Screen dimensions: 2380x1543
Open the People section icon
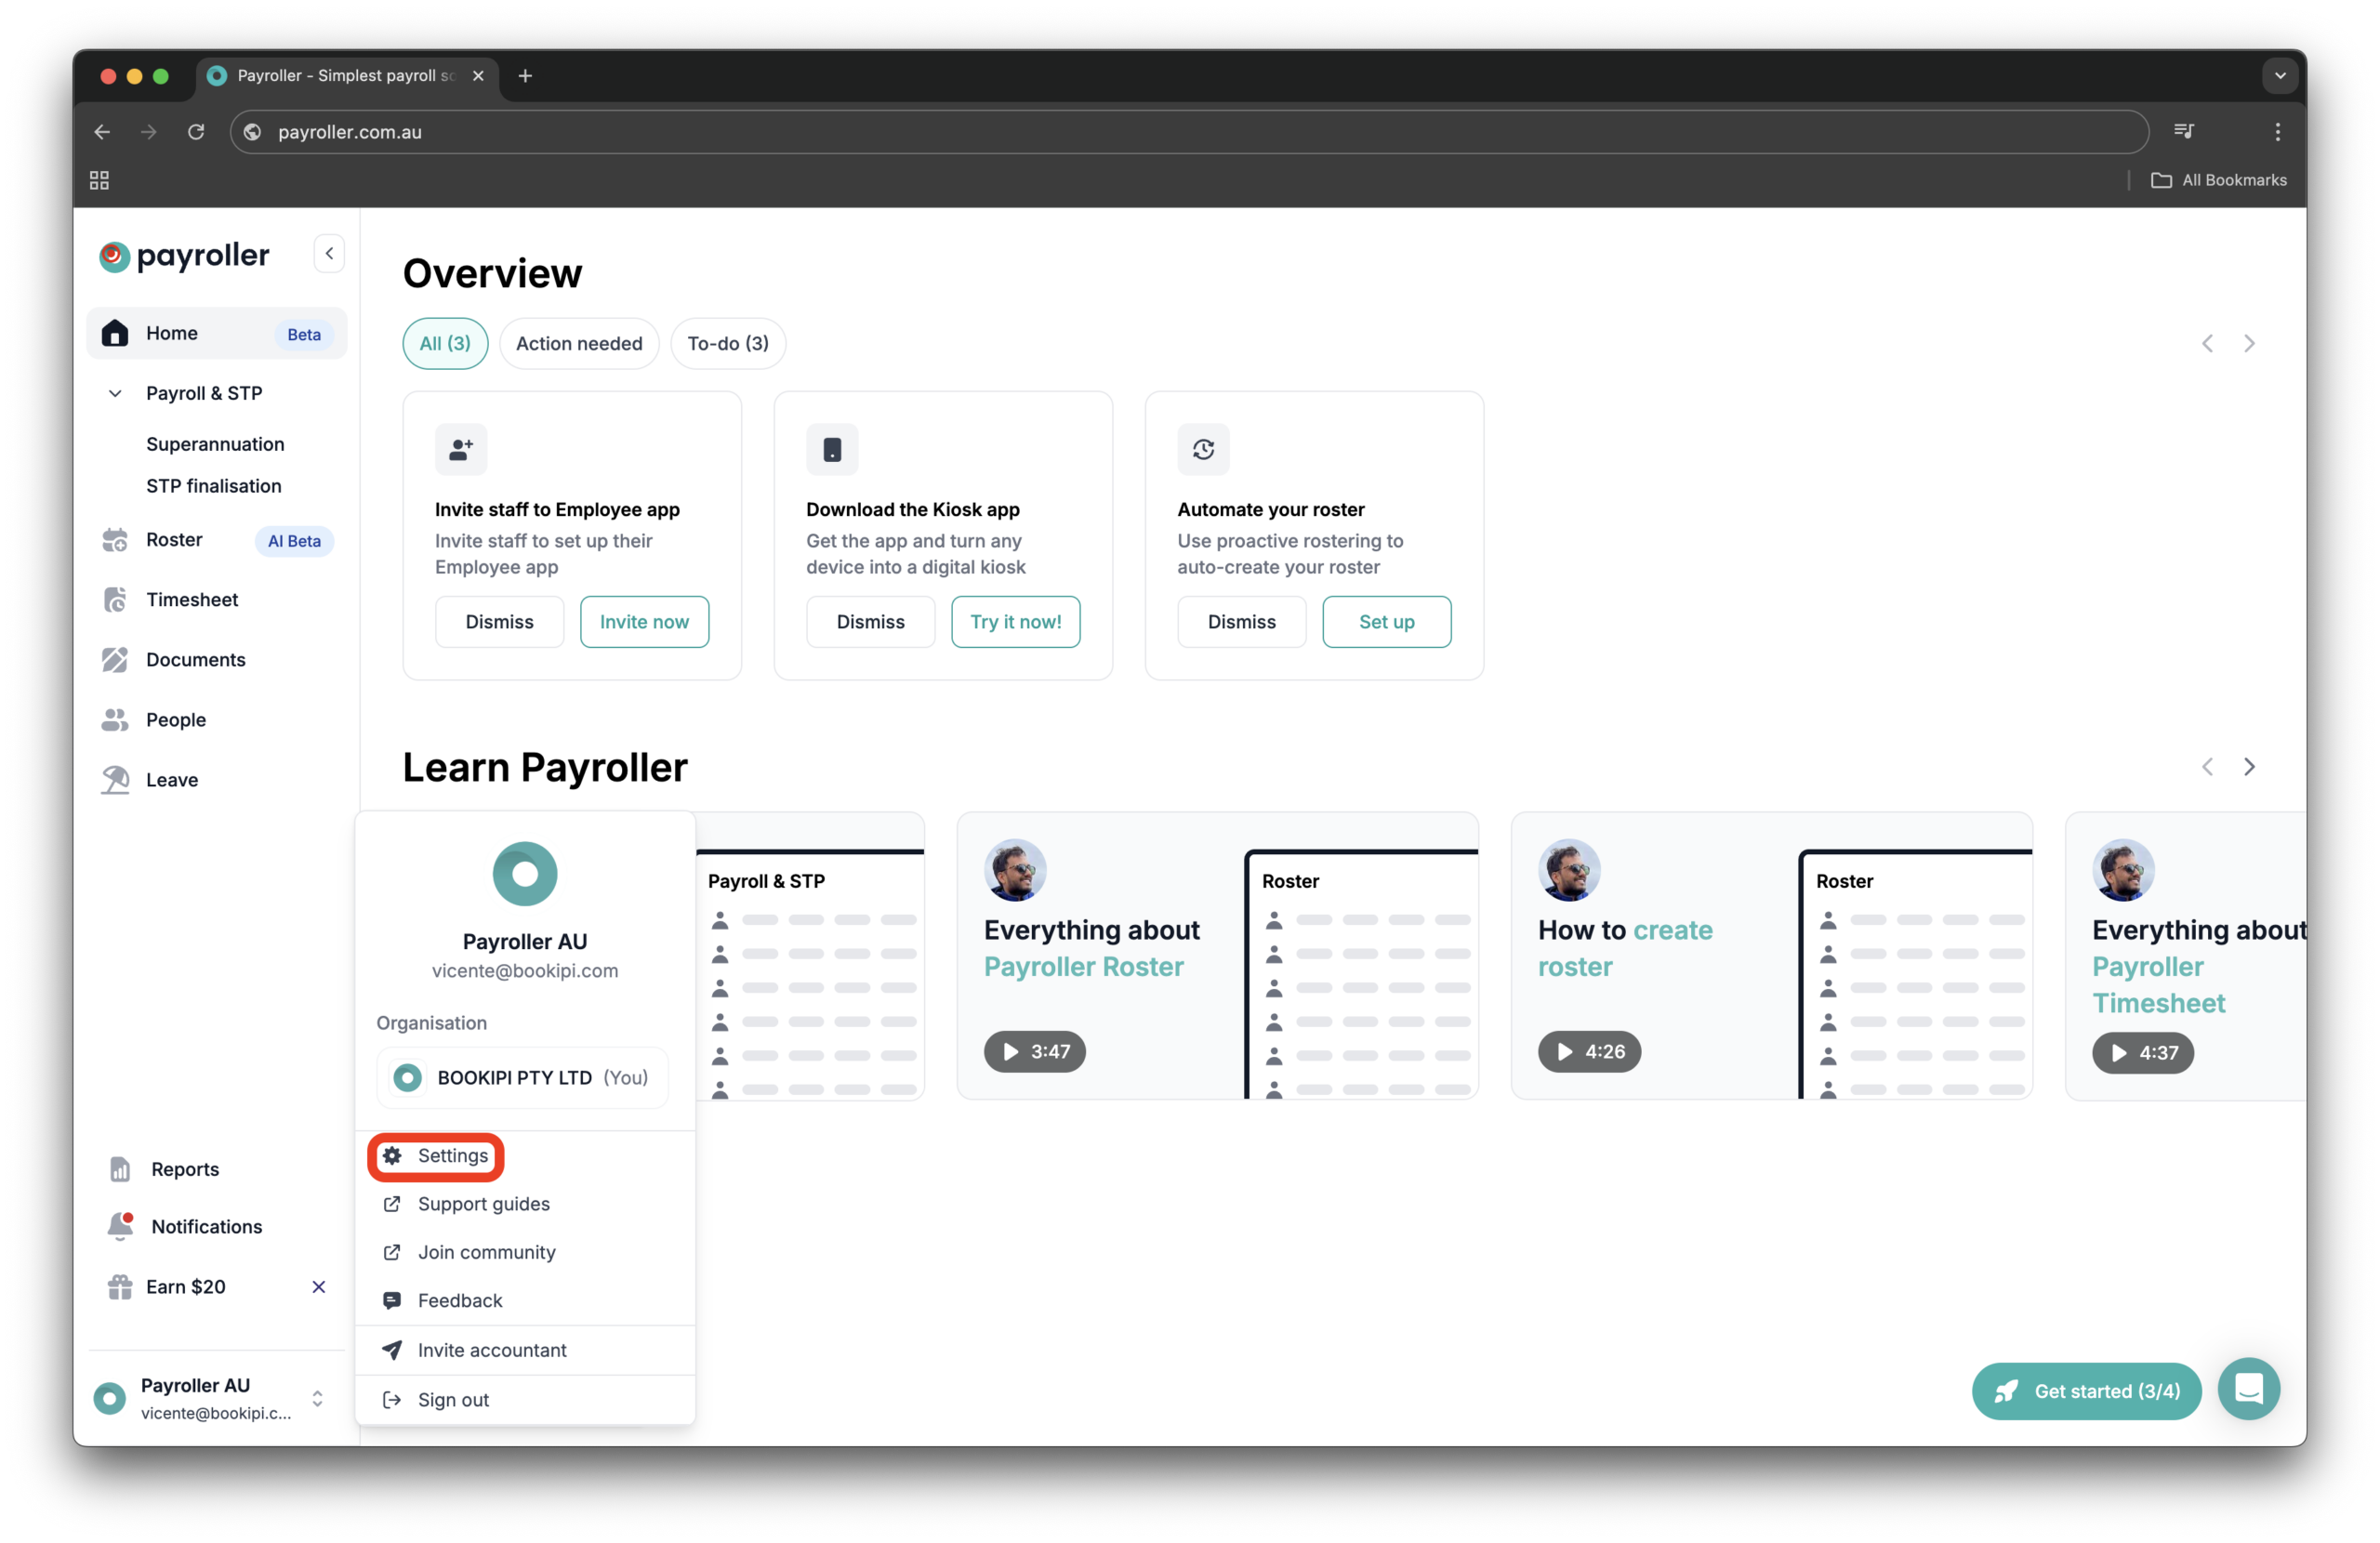115,719
